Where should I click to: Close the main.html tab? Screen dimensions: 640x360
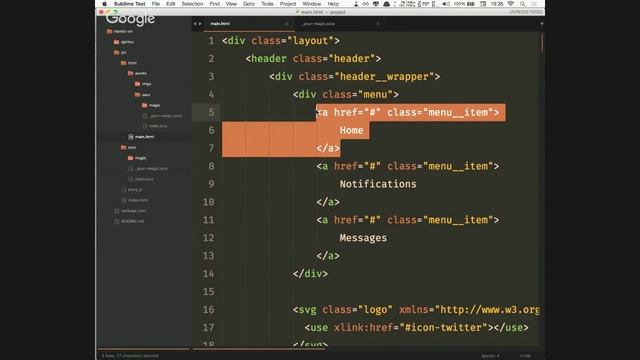point(287,24)
